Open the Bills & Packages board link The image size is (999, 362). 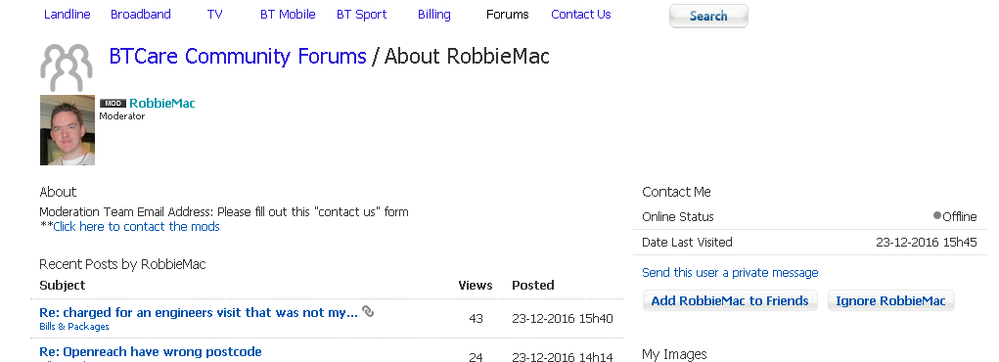pos(74,326)
